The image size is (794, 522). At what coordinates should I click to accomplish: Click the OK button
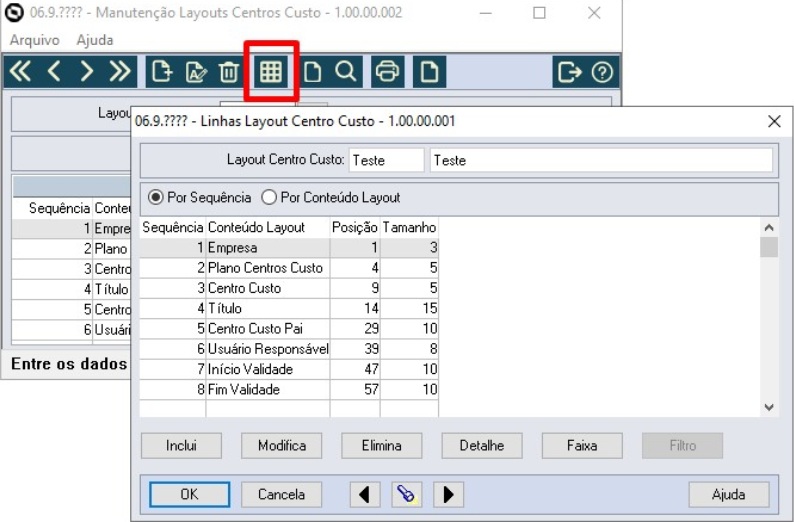(x=189, y=494)
